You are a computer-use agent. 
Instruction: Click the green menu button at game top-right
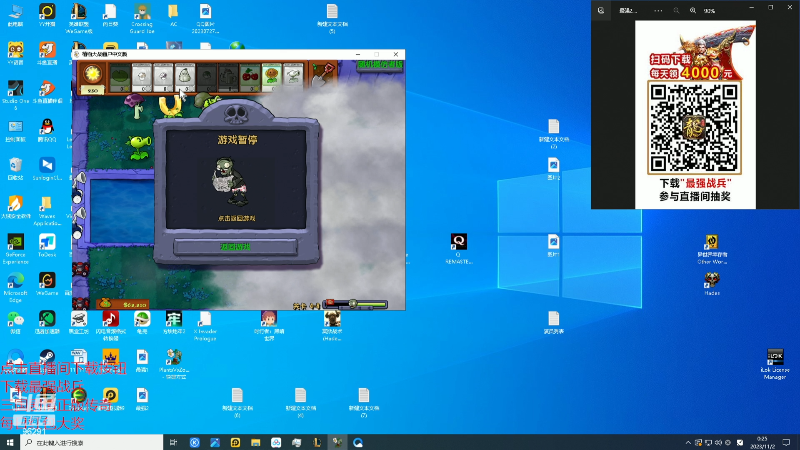(380, 65)
